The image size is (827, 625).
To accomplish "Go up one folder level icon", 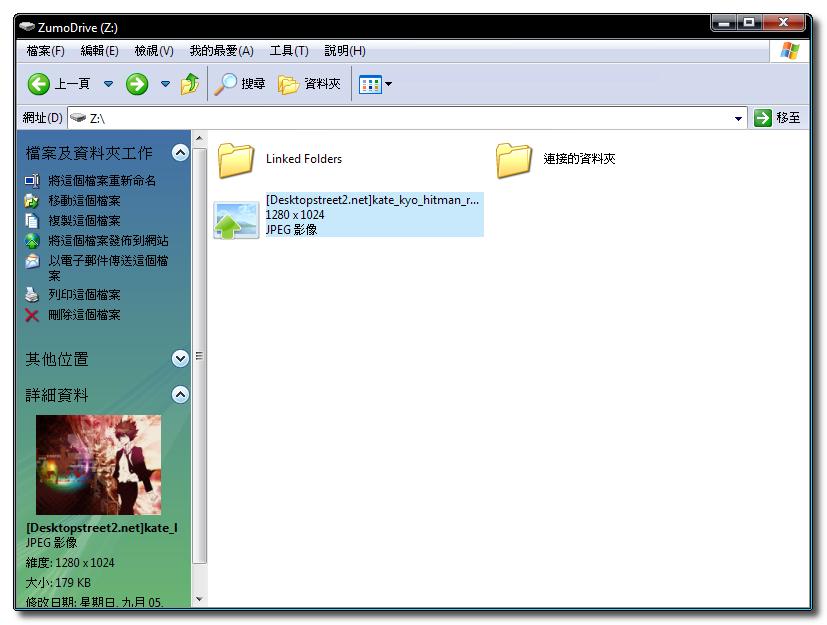I will coord(190,84).
